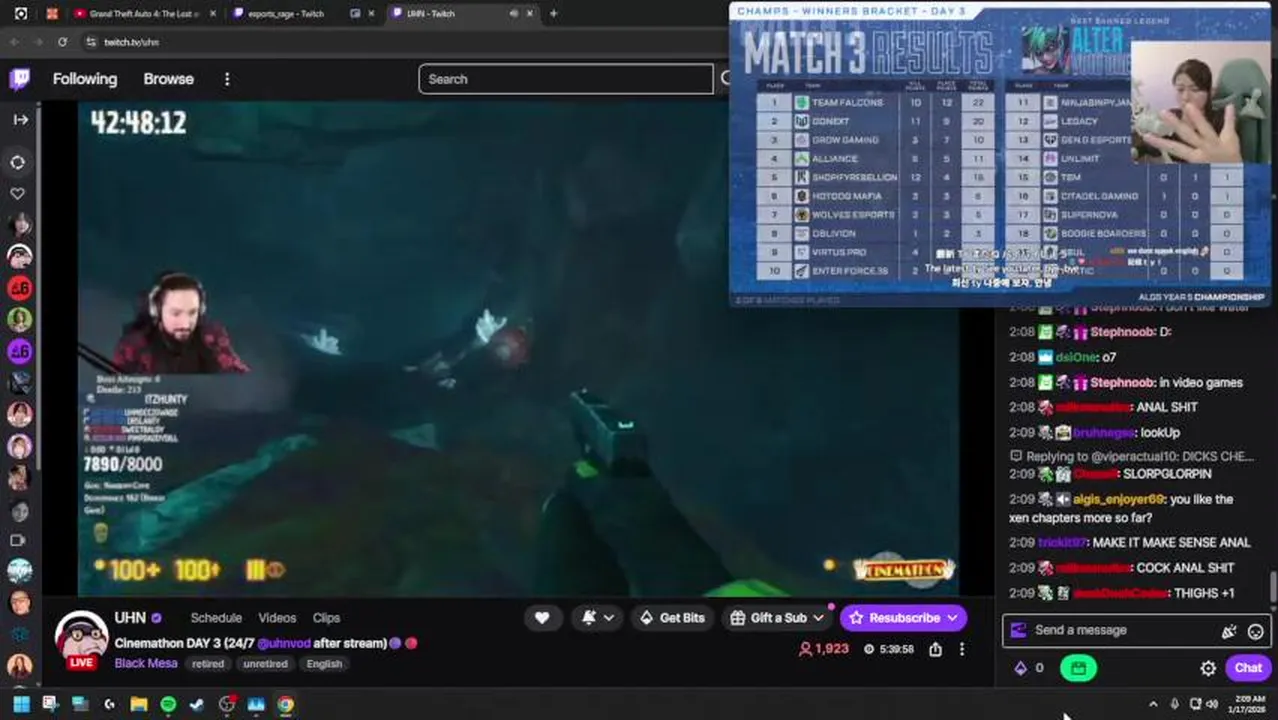1278x720 pixels.
Task: Click the chat scrollbar thumb
Action: (1273, 588)
